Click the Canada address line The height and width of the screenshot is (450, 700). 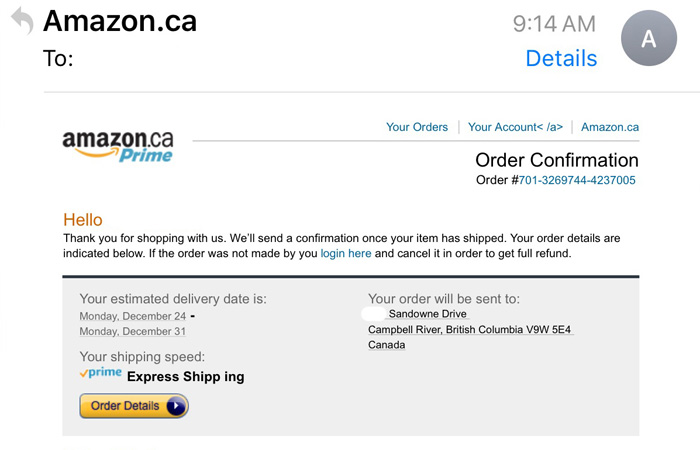point(387,345)
